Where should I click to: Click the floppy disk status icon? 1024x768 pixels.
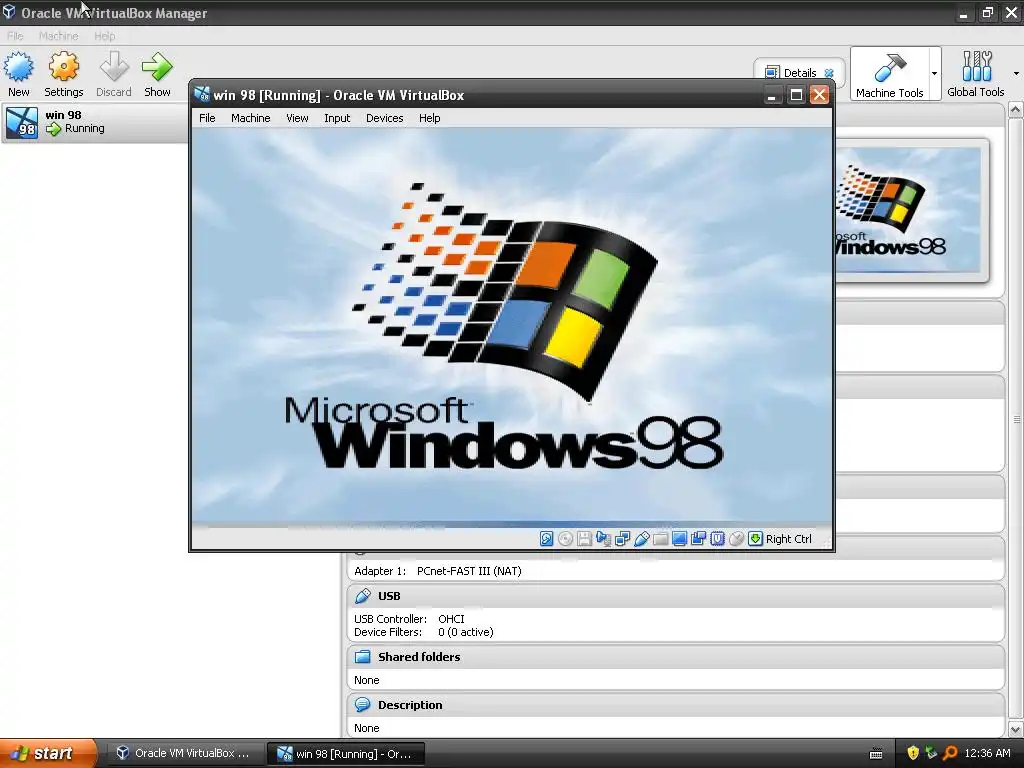[584, 538]
